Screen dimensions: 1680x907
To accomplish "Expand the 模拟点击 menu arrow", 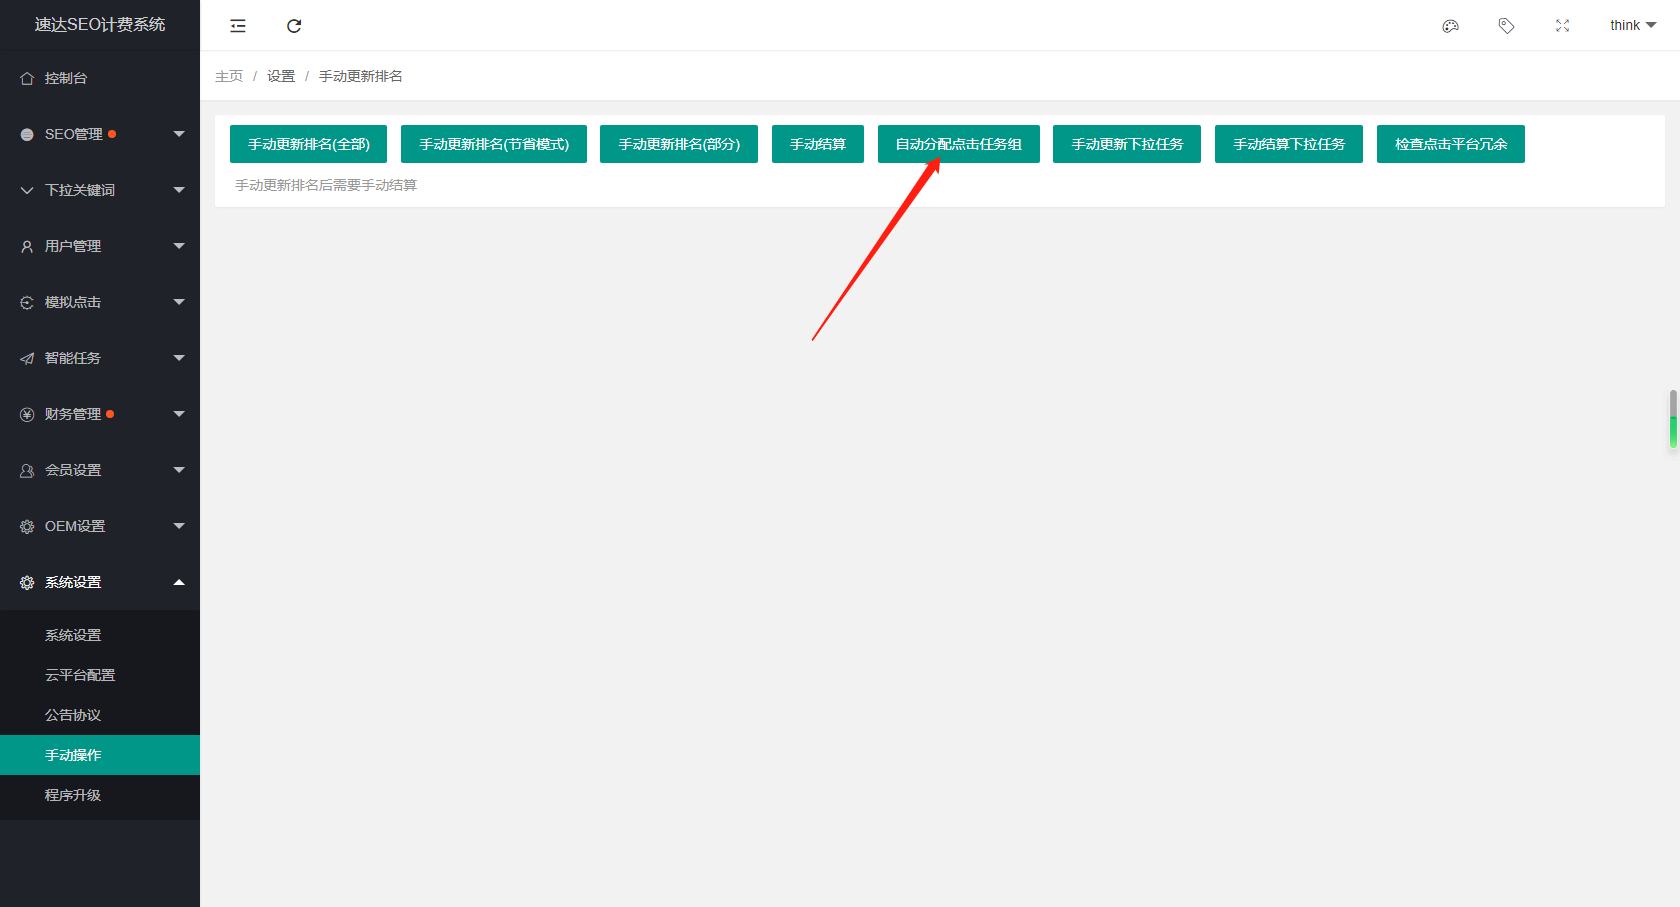I will (x=179, y=302).
